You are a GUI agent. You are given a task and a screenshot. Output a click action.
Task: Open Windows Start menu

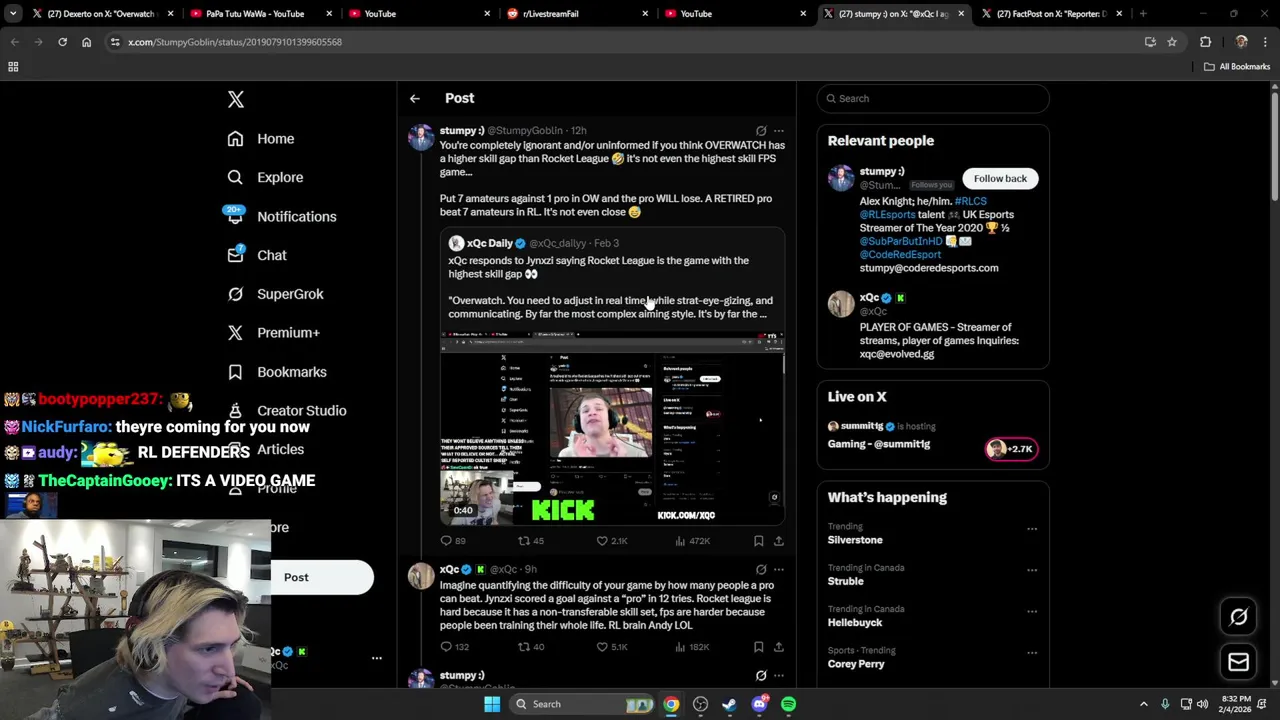(x=492, y=704)
